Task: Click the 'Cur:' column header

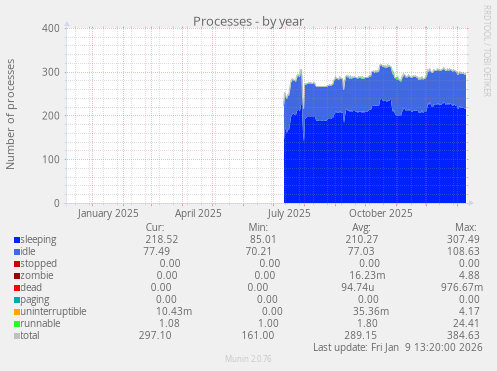Action: [x=155, y=227]
